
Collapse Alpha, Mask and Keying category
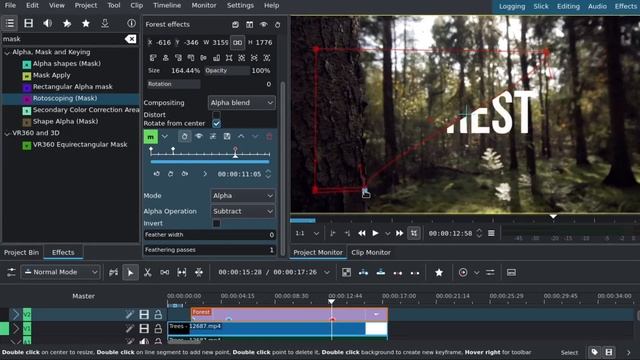[x=7, y=52]
